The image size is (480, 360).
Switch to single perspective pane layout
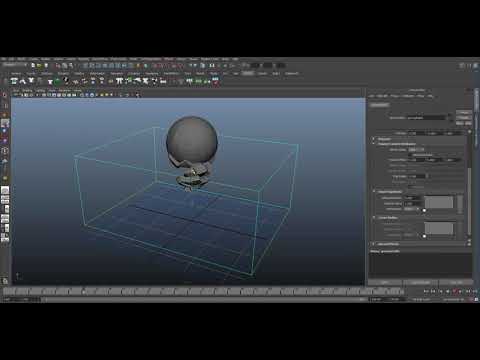pyautogui.click(x=5, y=190)
